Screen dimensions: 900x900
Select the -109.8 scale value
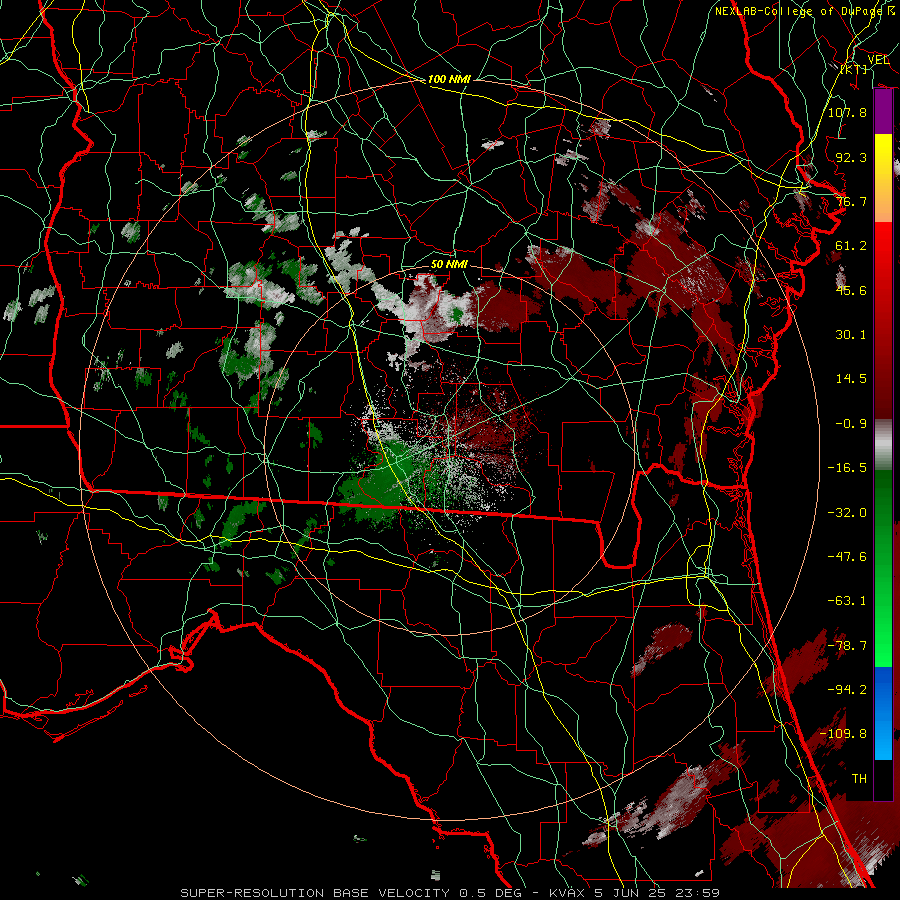[x=843, y=734]
